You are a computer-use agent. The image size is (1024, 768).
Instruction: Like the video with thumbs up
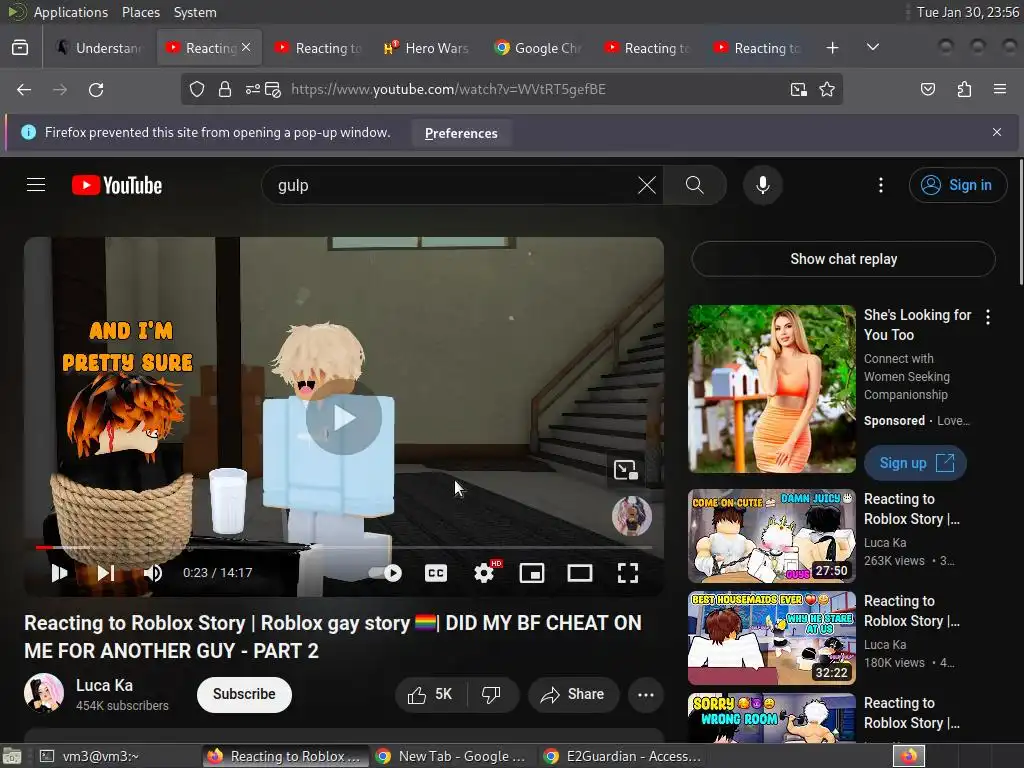pyautogui.click(x=430, y=695)
